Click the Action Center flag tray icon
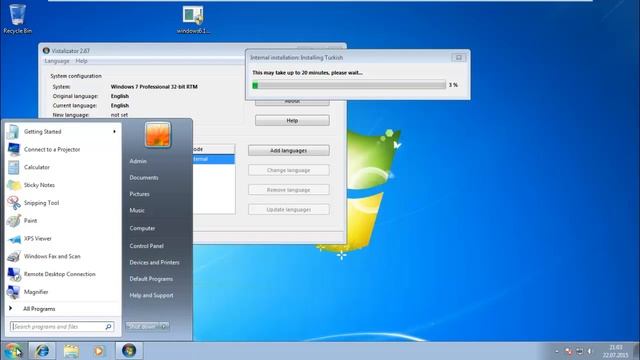 pos(569,351)
